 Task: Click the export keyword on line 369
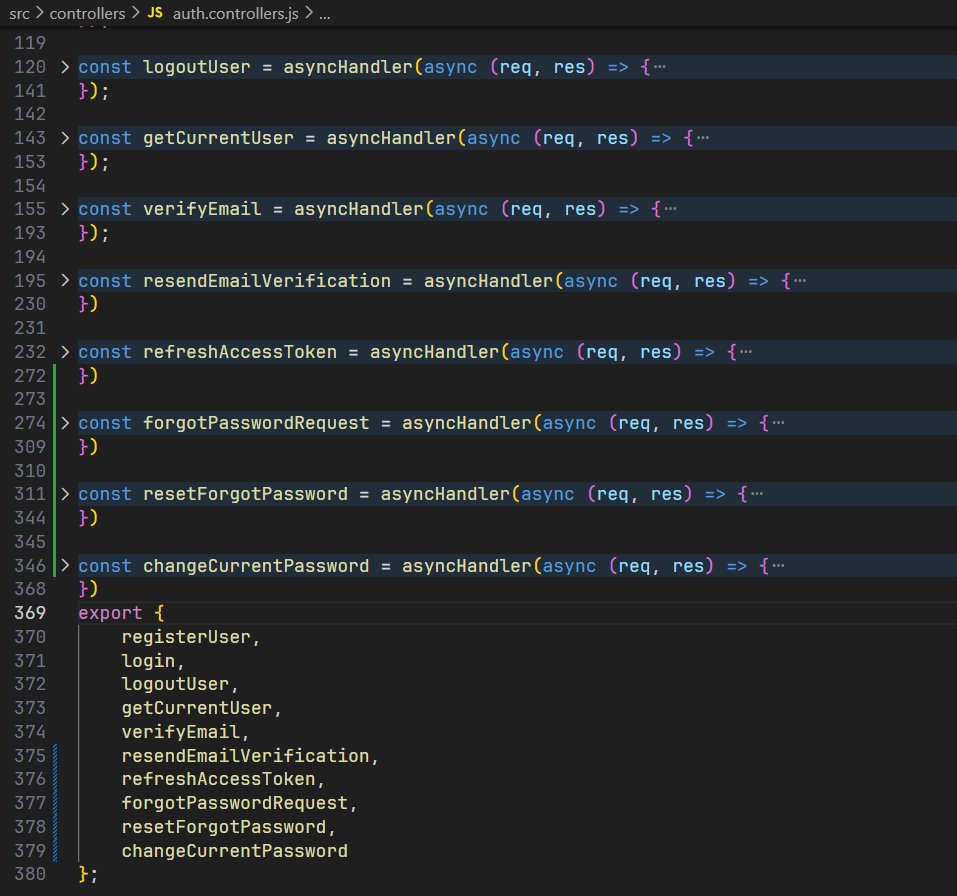tap(110, 613)
